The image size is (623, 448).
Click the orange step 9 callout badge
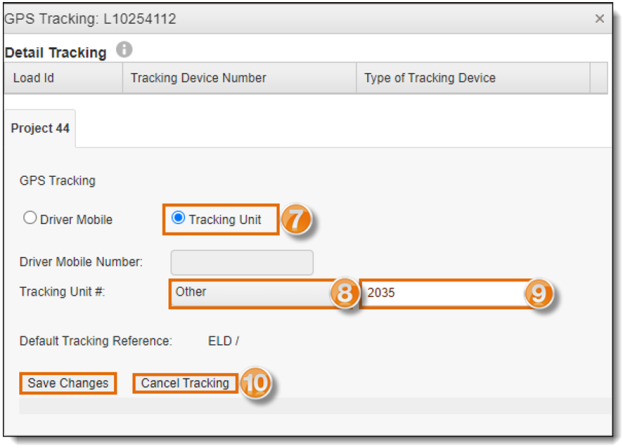tap(538, 293)
